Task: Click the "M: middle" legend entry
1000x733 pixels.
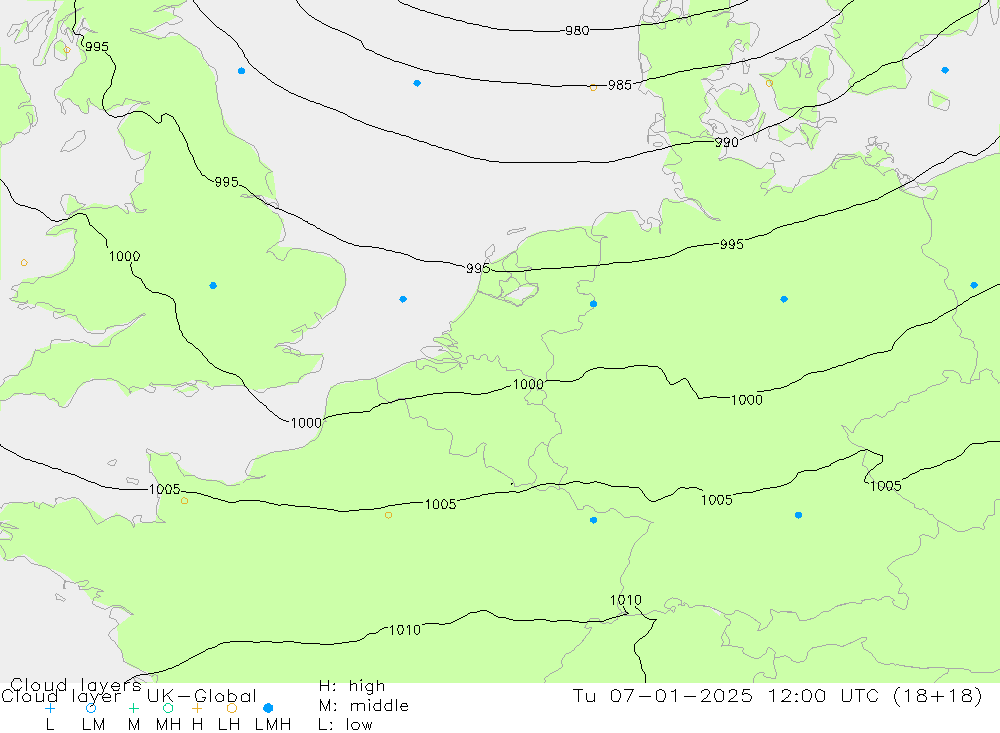Action: (364, 706)
